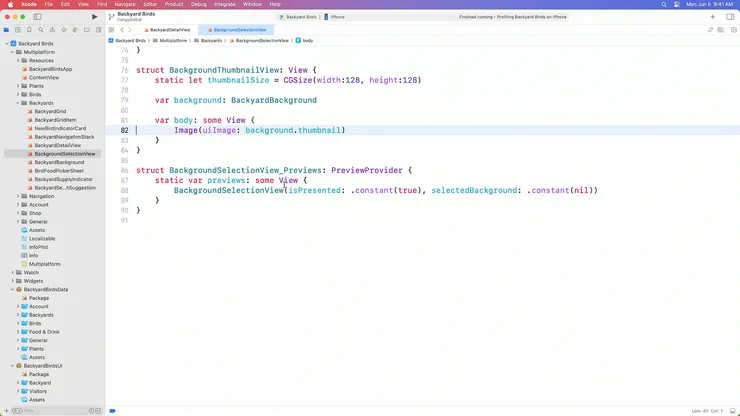
Task: Open the Product menu
Action: (174, 4)
